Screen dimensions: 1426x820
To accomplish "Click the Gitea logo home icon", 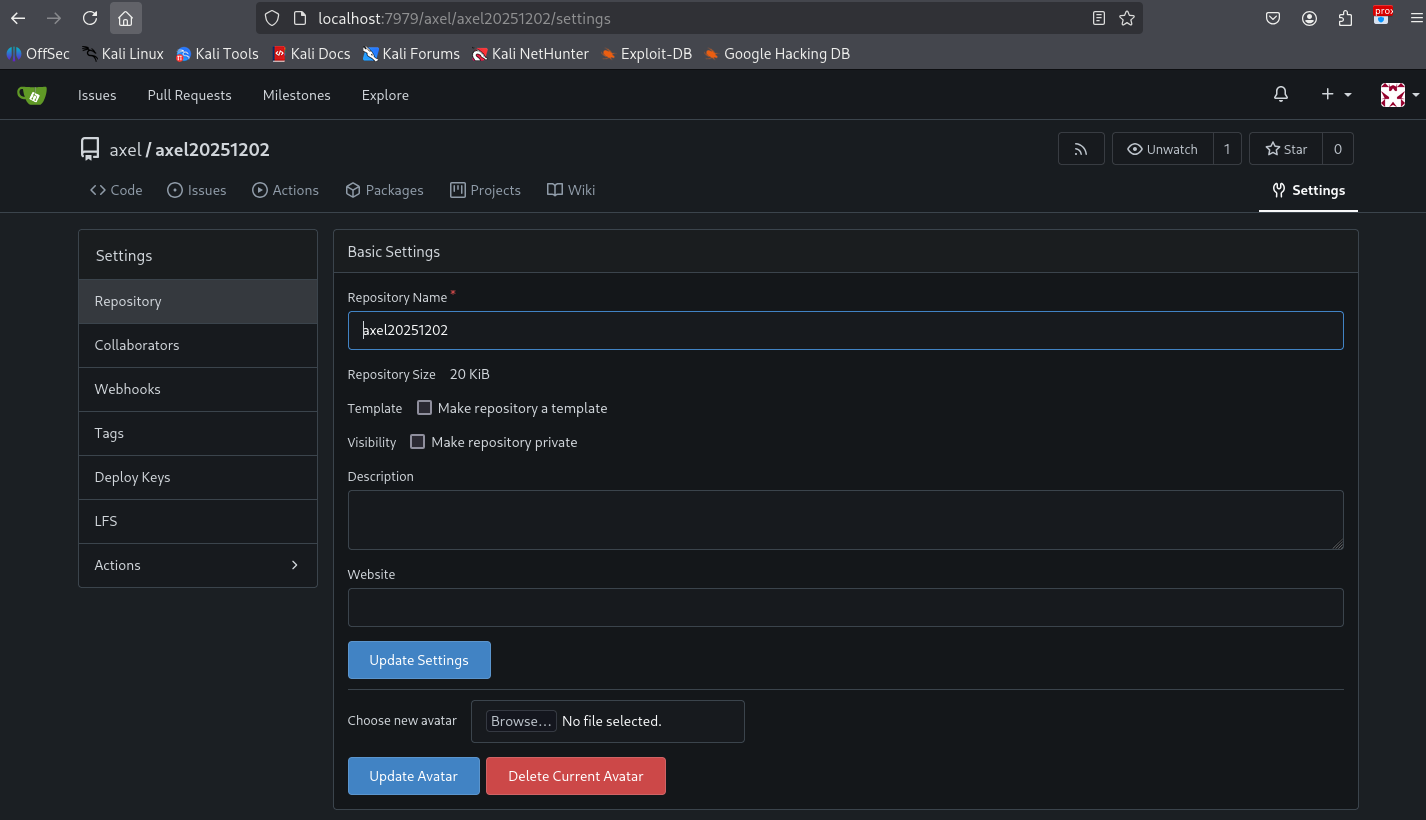I will [32, 95].
